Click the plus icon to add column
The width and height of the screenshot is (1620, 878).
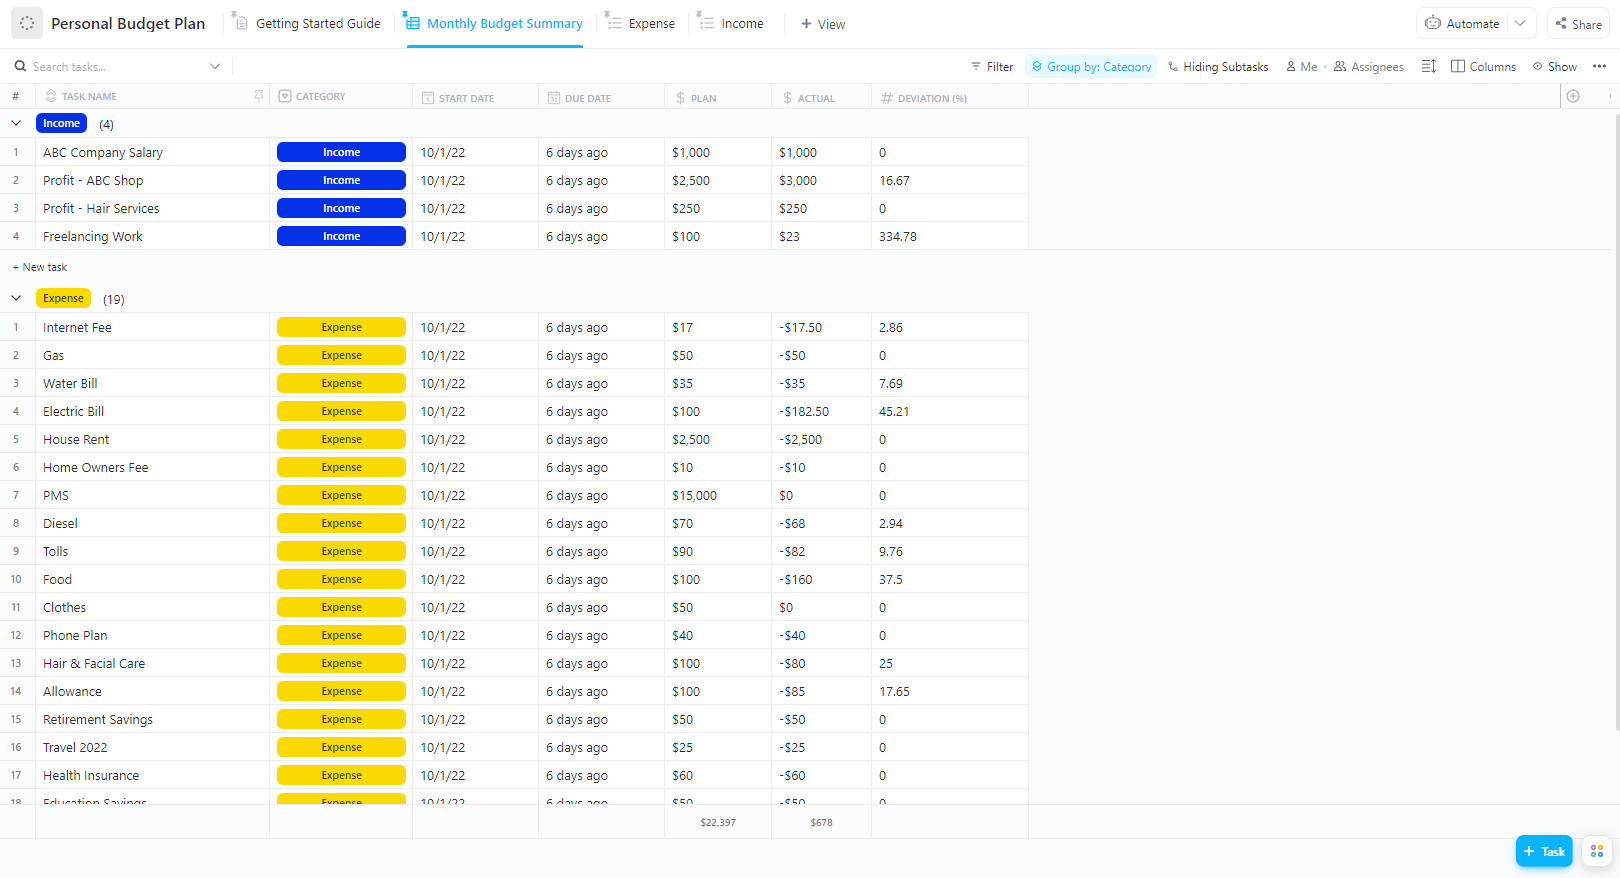pos(1573,96)
